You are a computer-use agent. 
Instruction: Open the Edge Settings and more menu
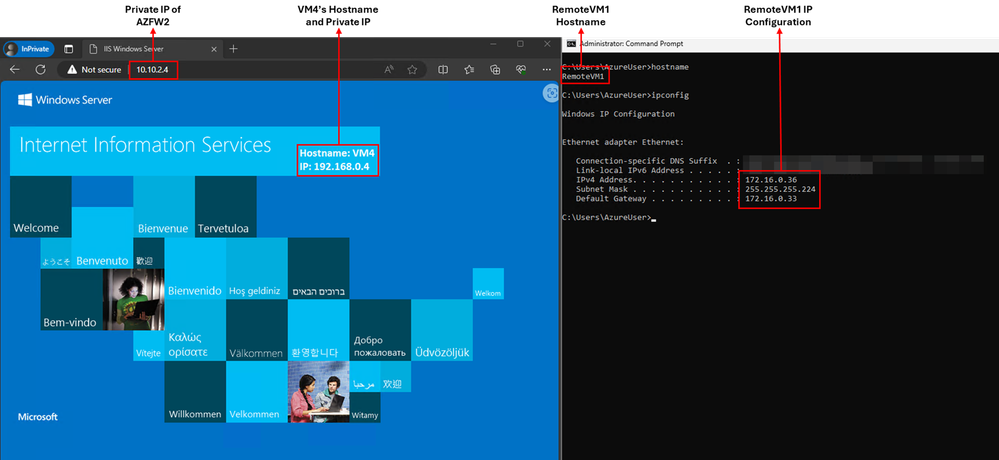tap(546, 69)
